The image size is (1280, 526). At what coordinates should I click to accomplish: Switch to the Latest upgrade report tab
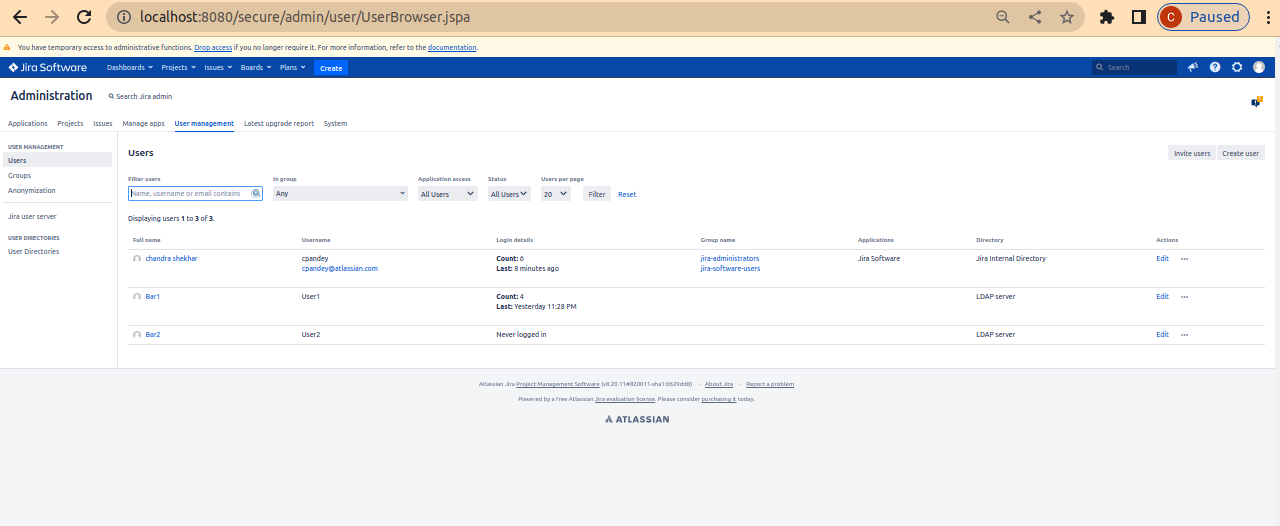pyautogui.click(x=279, y=124)
